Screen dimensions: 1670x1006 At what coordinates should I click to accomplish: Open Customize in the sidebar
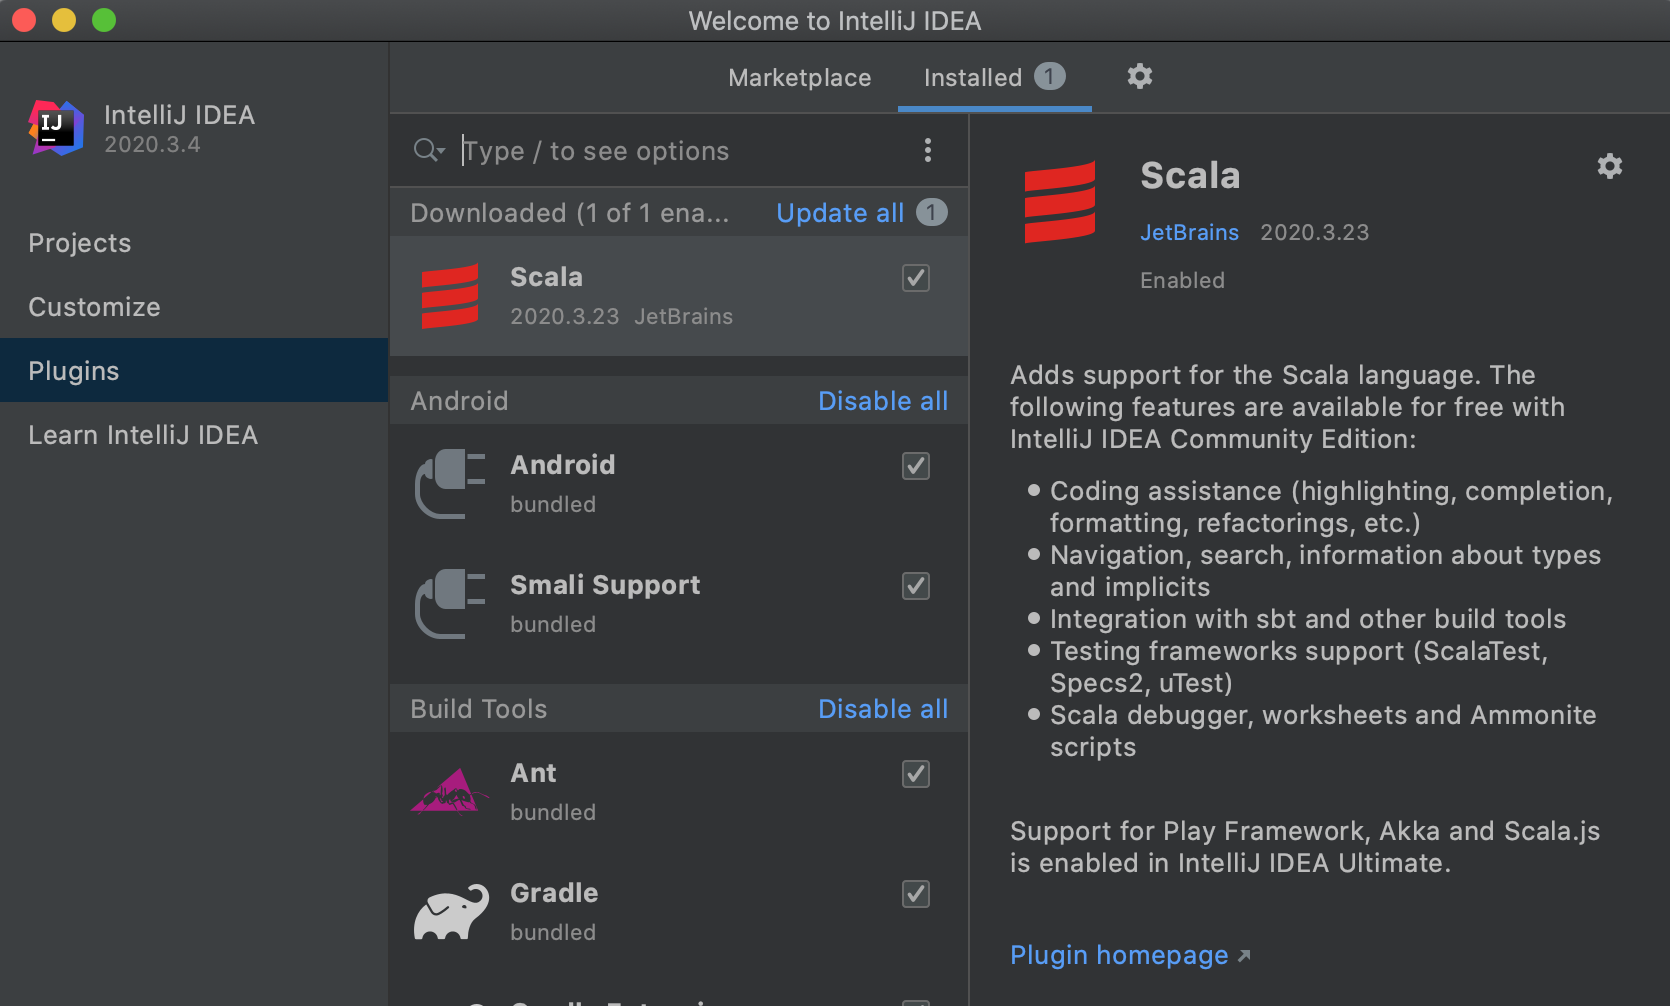(194, 307)
